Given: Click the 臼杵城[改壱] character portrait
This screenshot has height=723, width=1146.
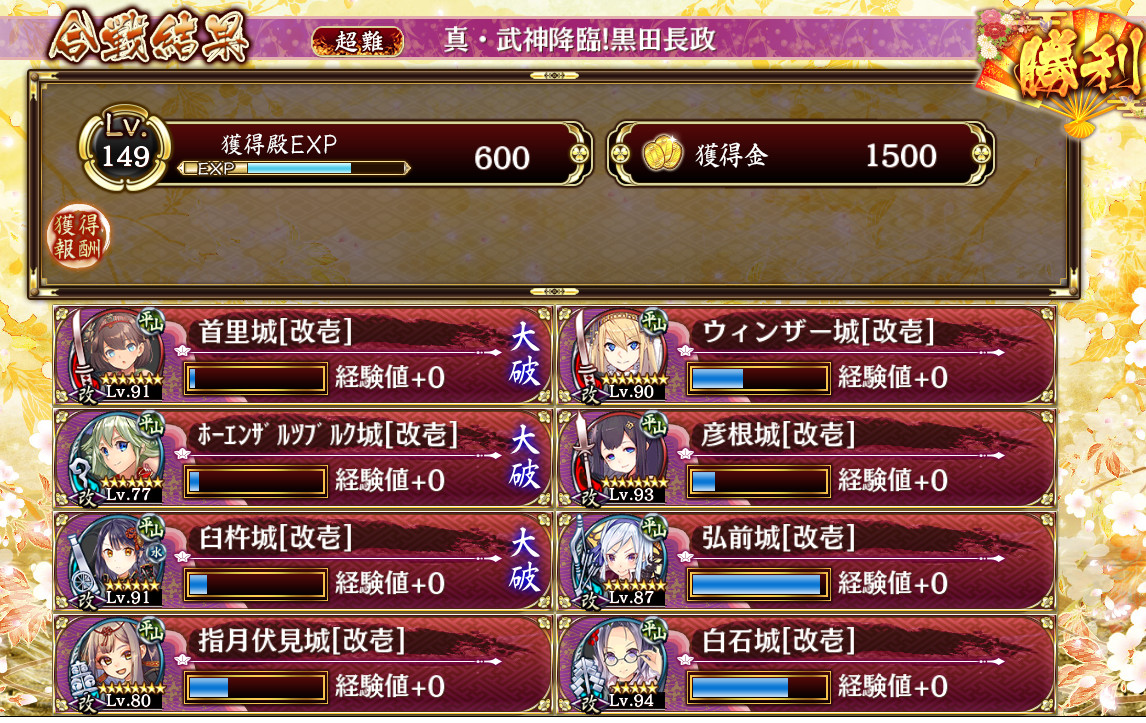Looking at the screenshot, I should [x=117, y=560].
